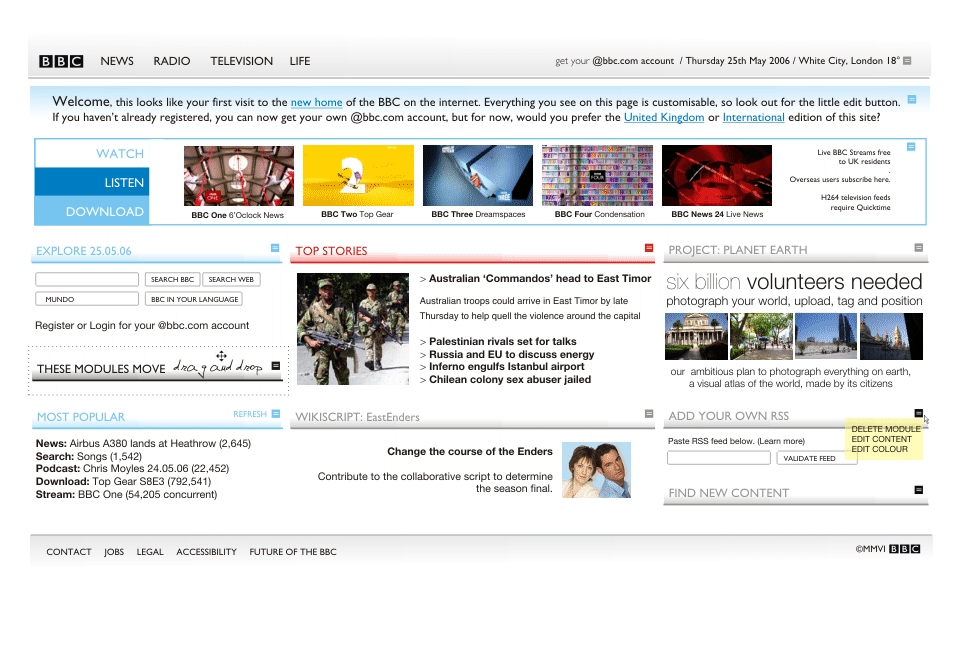The height and width of the screenshot is (672, 960).
Task: Choose the United Kingdom edition link
Action: (664, 118)
